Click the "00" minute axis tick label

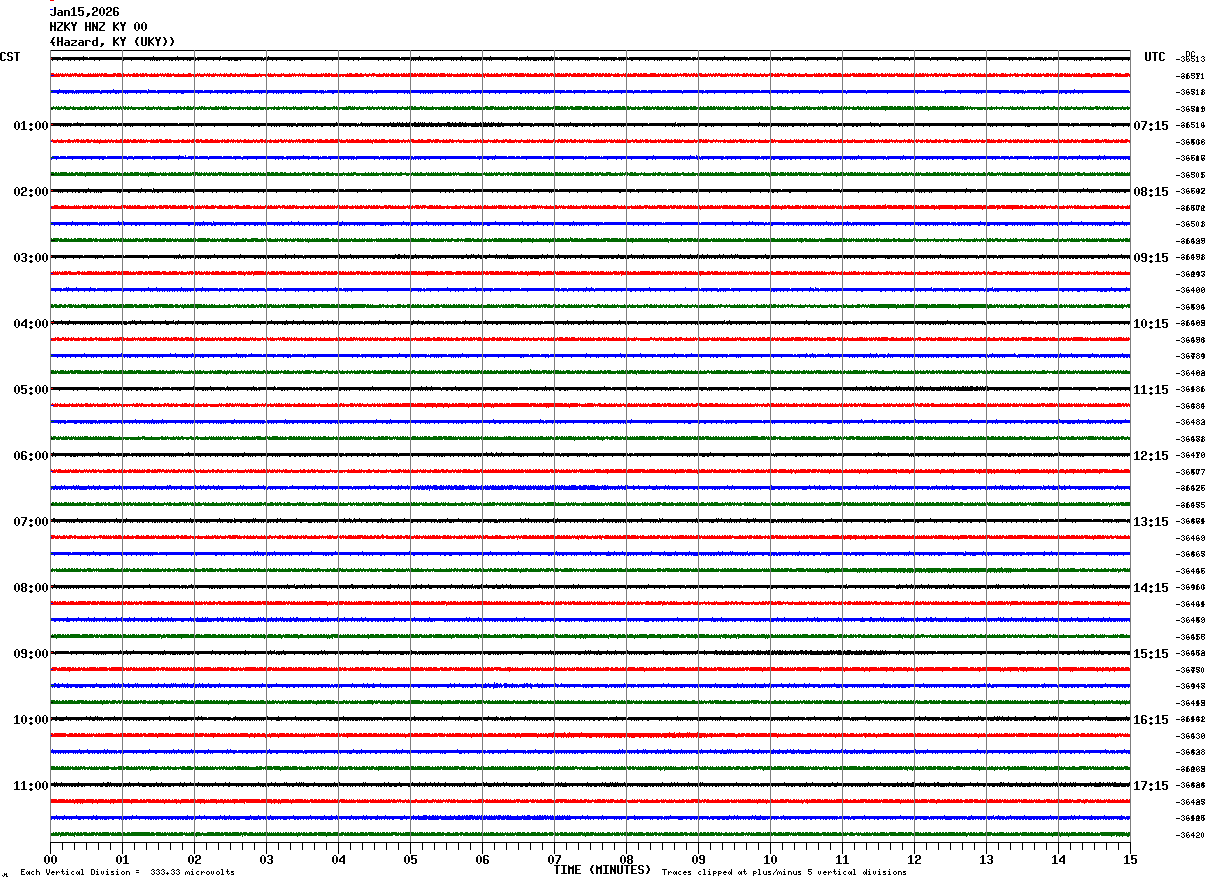coord(50,859)
